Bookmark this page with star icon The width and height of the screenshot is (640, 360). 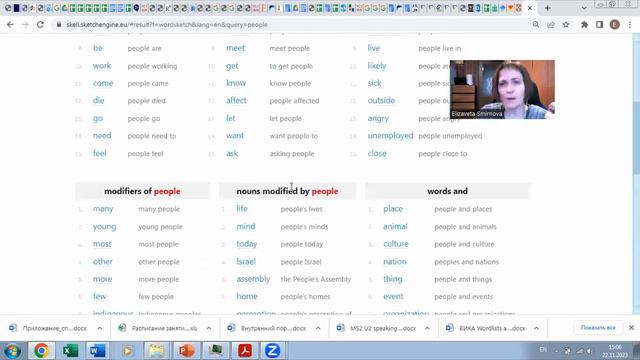coord(566,24)
